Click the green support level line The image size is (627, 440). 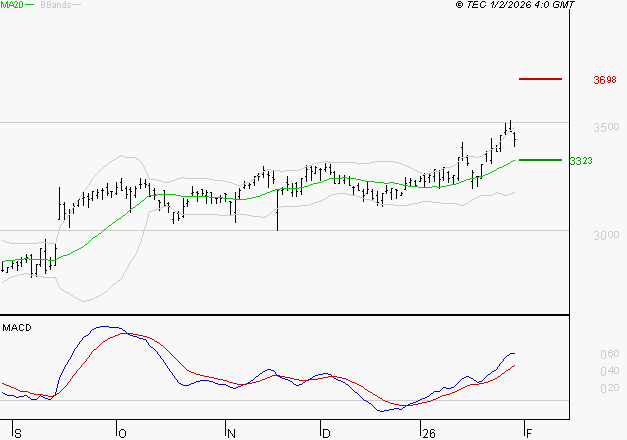point(540,160)
